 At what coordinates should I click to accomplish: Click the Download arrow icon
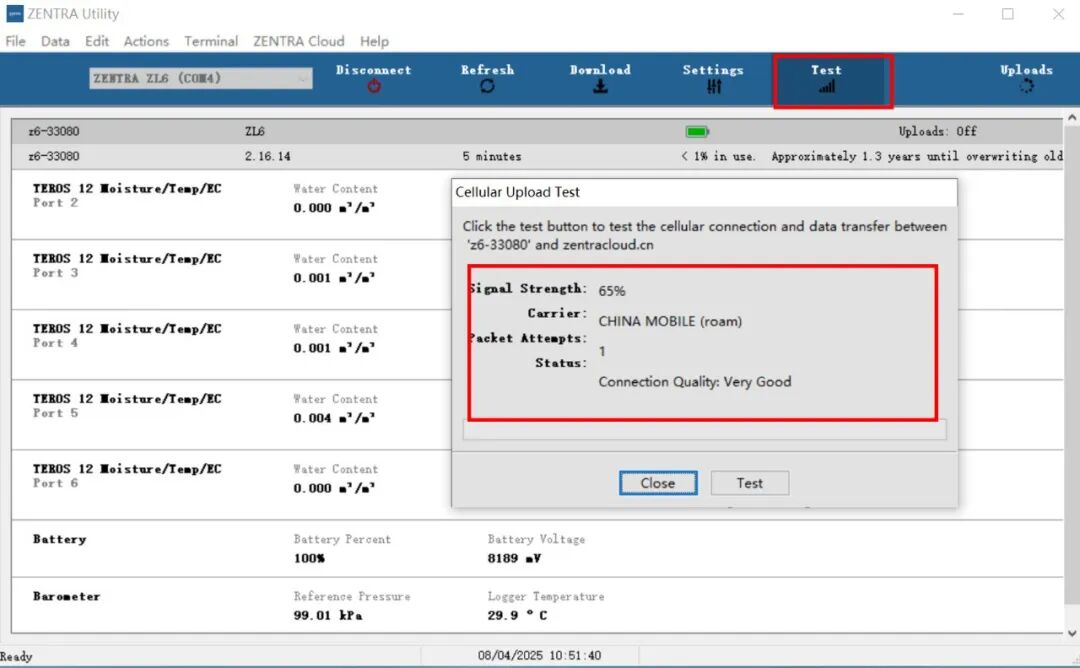[x=600, y=87]
